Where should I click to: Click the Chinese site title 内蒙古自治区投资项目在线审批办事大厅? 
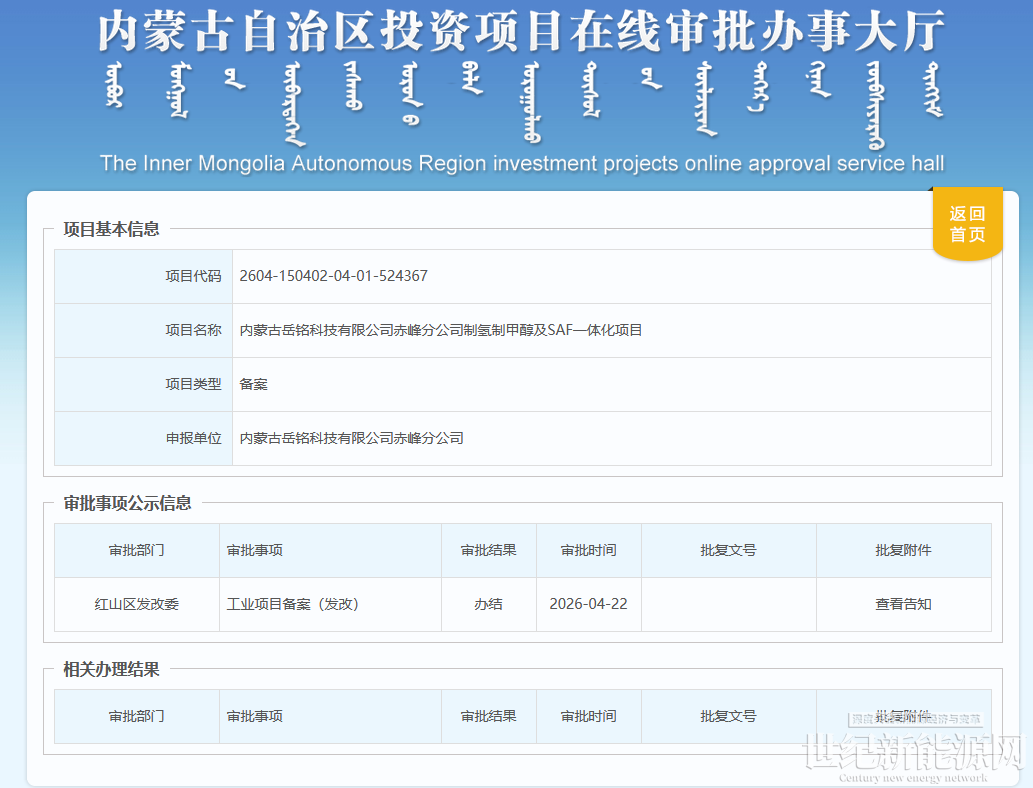[521, 32]
